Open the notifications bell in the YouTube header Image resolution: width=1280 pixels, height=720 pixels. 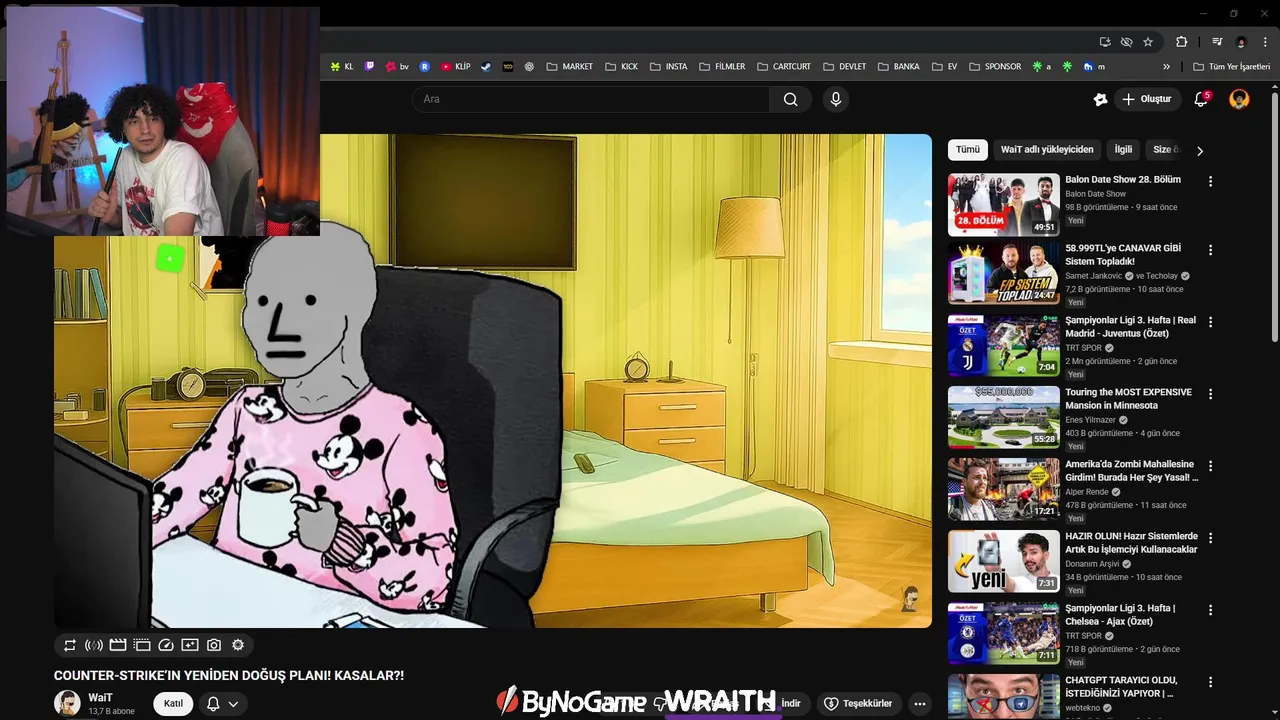click(1202, 99)
